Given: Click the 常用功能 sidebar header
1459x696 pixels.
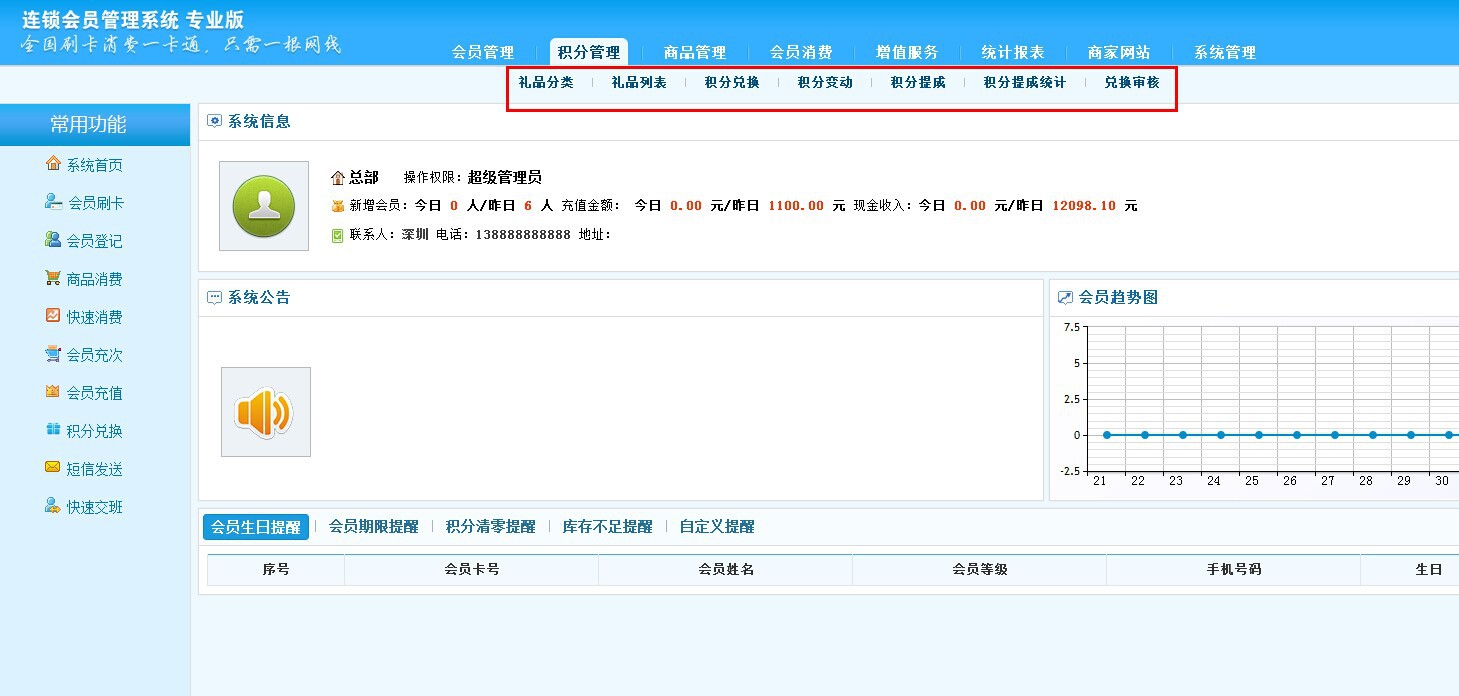Looking at the screenshot, I should [95, 125].
